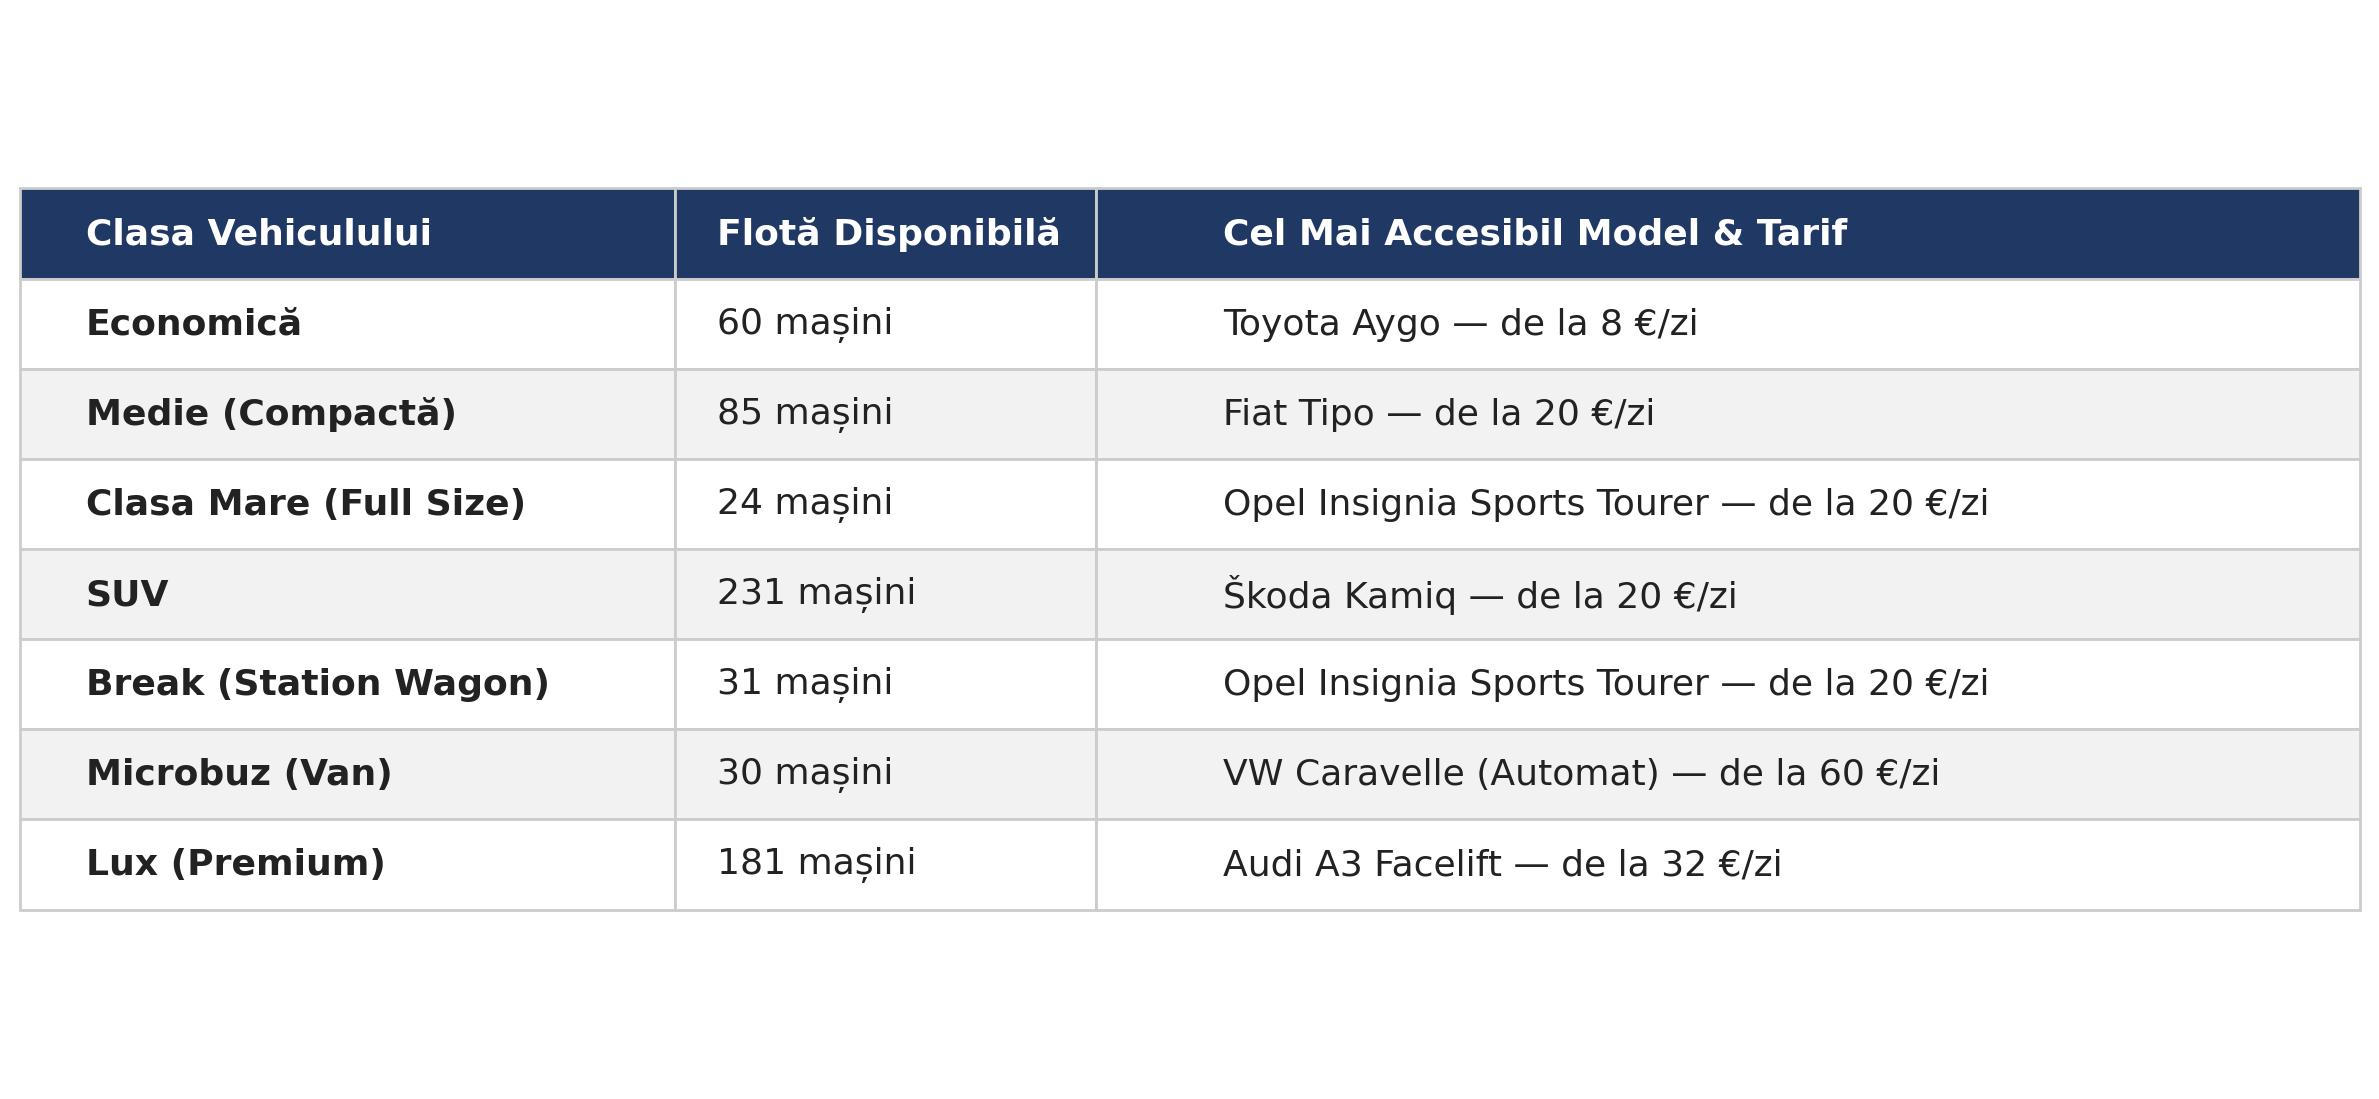
Task: Click the Toyota Aygo tariff cell
Action: [1728, 324]
